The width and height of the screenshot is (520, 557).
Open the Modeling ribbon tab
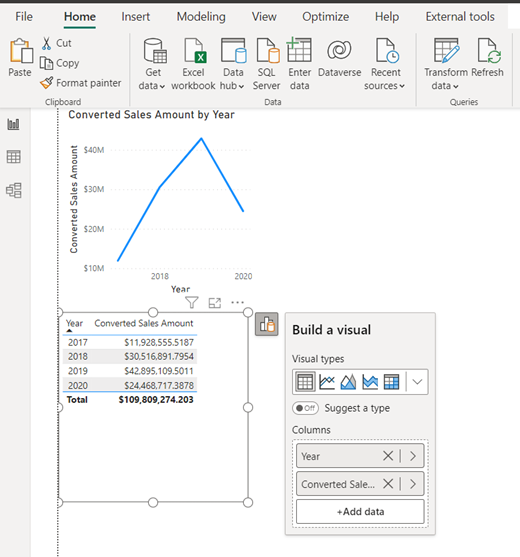[201, 17]
